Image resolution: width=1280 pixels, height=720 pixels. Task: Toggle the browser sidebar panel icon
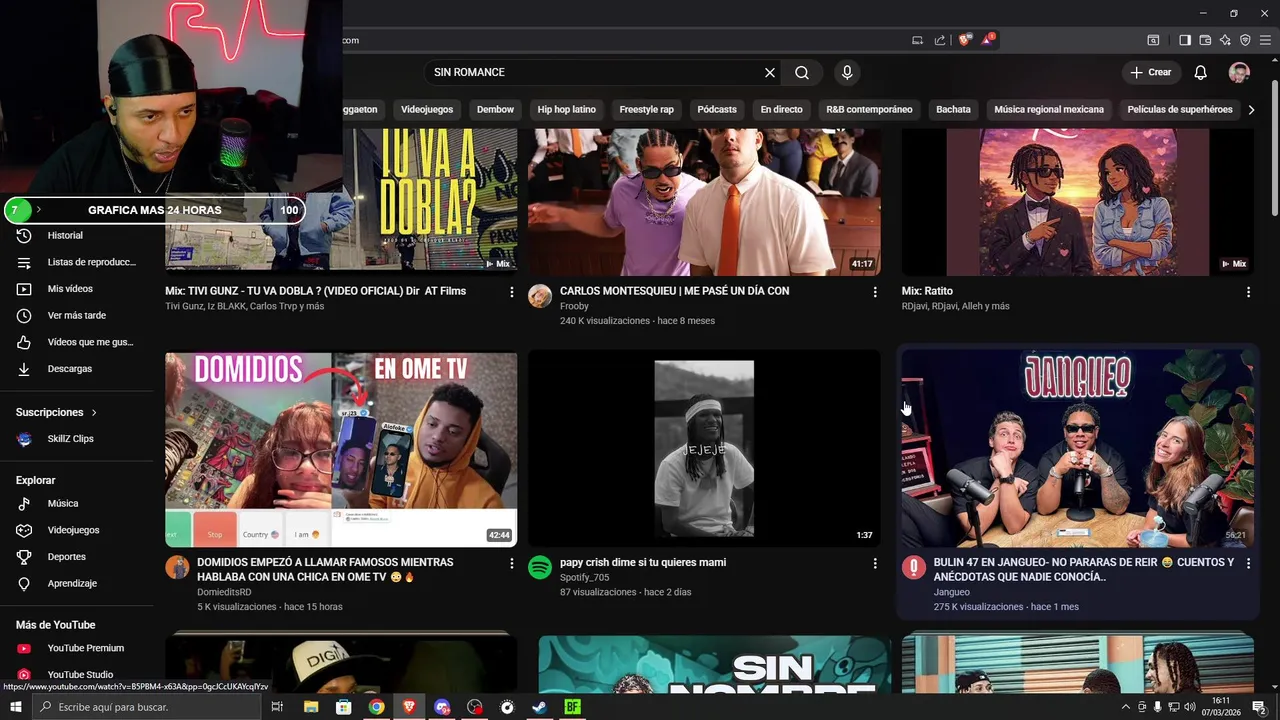(x=1185, y=40)
